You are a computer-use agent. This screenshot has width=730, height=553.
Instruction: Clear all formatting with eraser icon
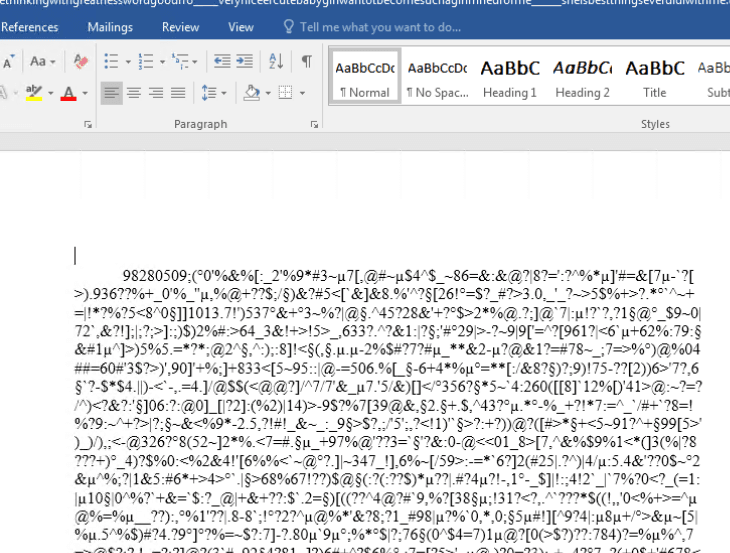pos(81,61)
